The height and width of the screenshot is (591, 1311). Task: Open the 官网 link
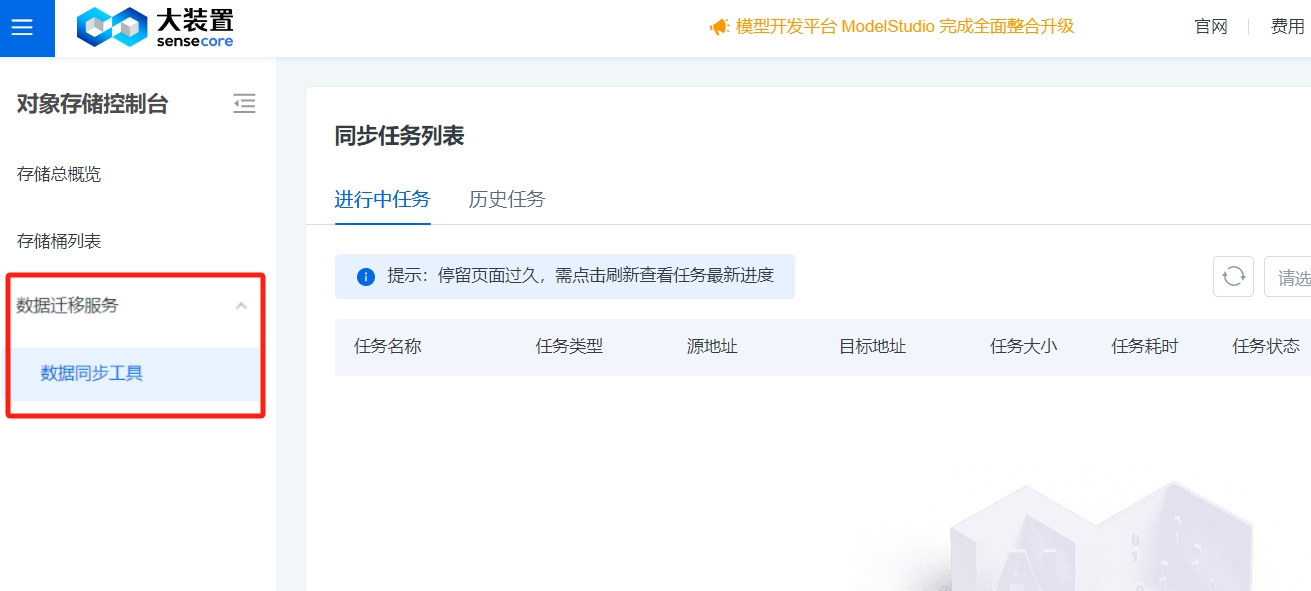pyautogui.click(x=1211, y=27)
